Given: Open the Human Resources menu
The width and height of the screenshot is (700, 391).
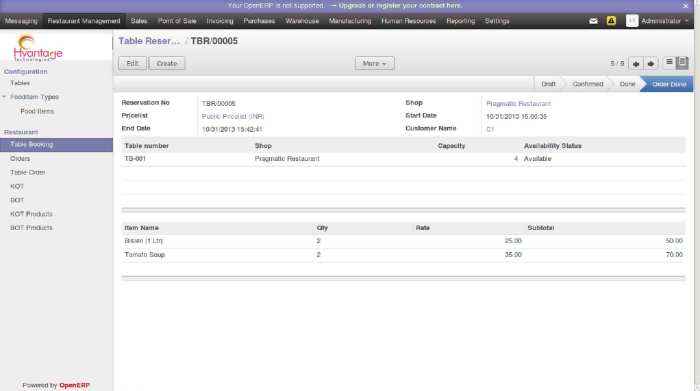Looking at the screenshot, I should pyautogui.click(x=408, y=21).
